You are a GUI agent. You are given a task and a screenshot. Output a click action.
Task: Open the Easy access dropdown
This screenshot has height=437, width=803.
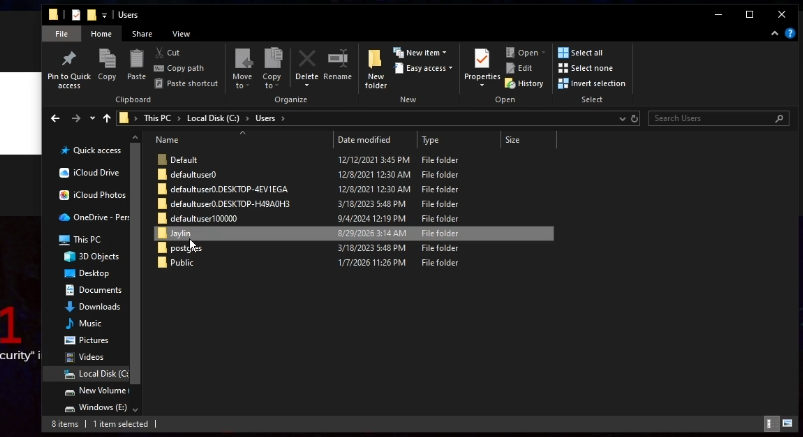pyautogui.click(x=424, y=68)
